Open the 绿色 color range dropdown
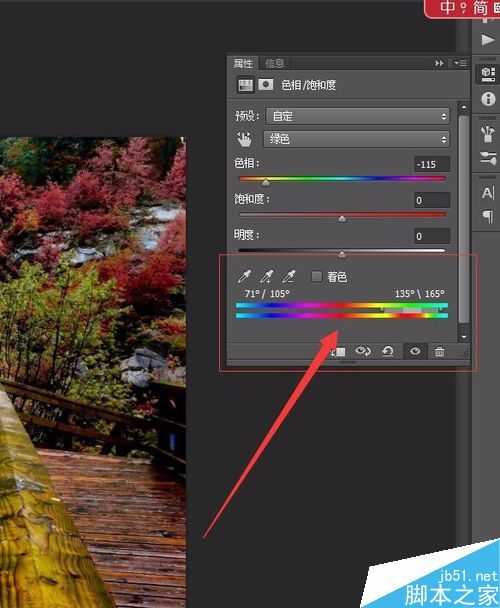Screen dimensions: 500x608 point(356,139)
